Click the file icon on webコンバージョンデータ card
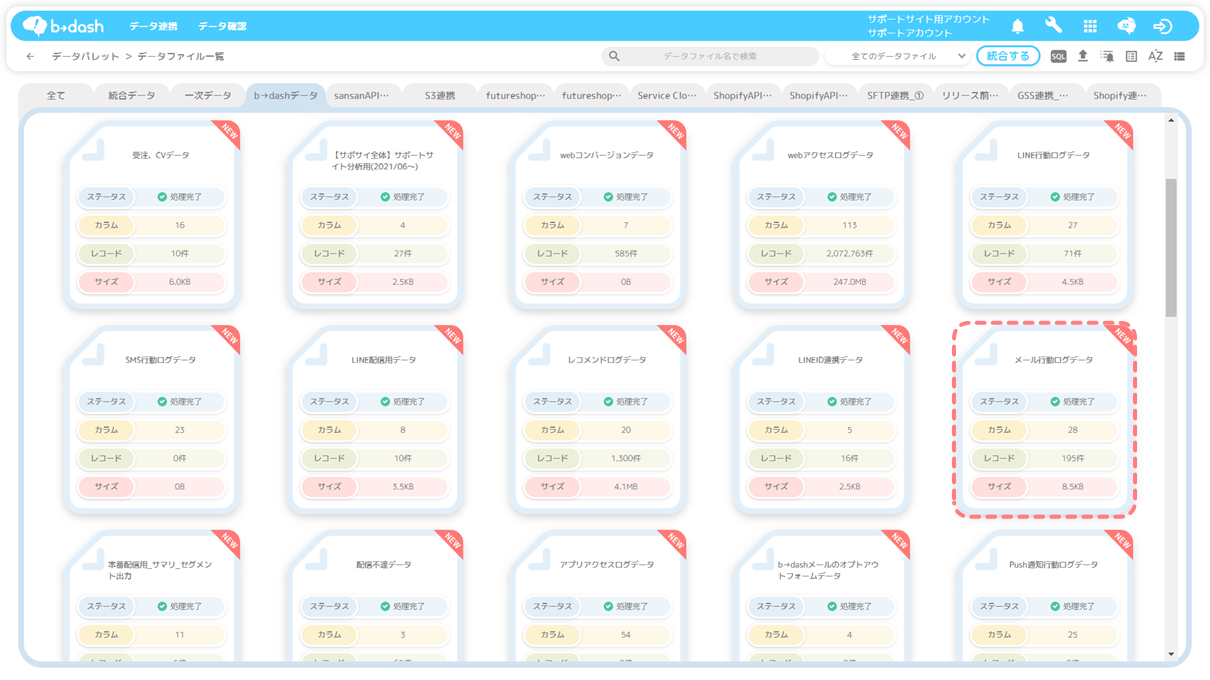Image resolution: width=1210 pixels, height=680 pixels. pyautogui.click(x=540, y=150)
